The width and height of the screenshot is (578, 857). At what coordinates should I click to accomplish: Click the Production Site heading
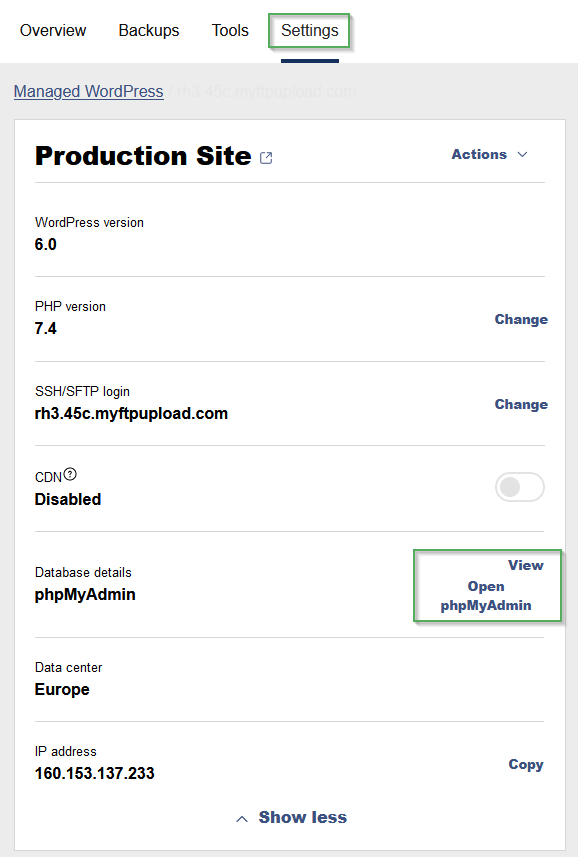pyautogui.click(x=143, y=156)
